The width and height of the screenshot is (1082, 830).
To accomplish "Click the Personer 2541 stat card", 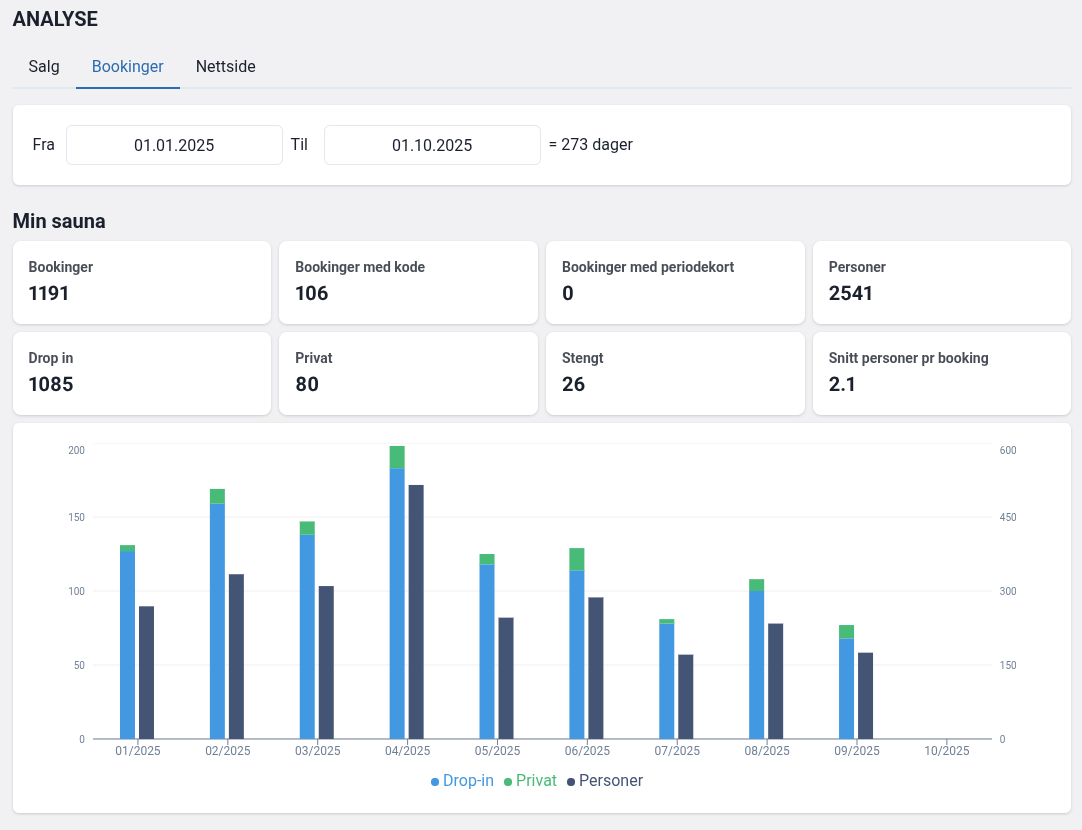I will click(x=941, y=282).
